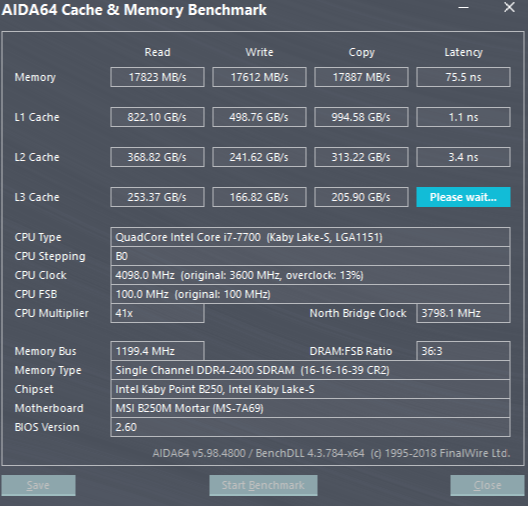The height and width of the screenshot is (506, 528).
Task: Minimize the AIDA64 benchmark window
Action: tap(464, 7)
